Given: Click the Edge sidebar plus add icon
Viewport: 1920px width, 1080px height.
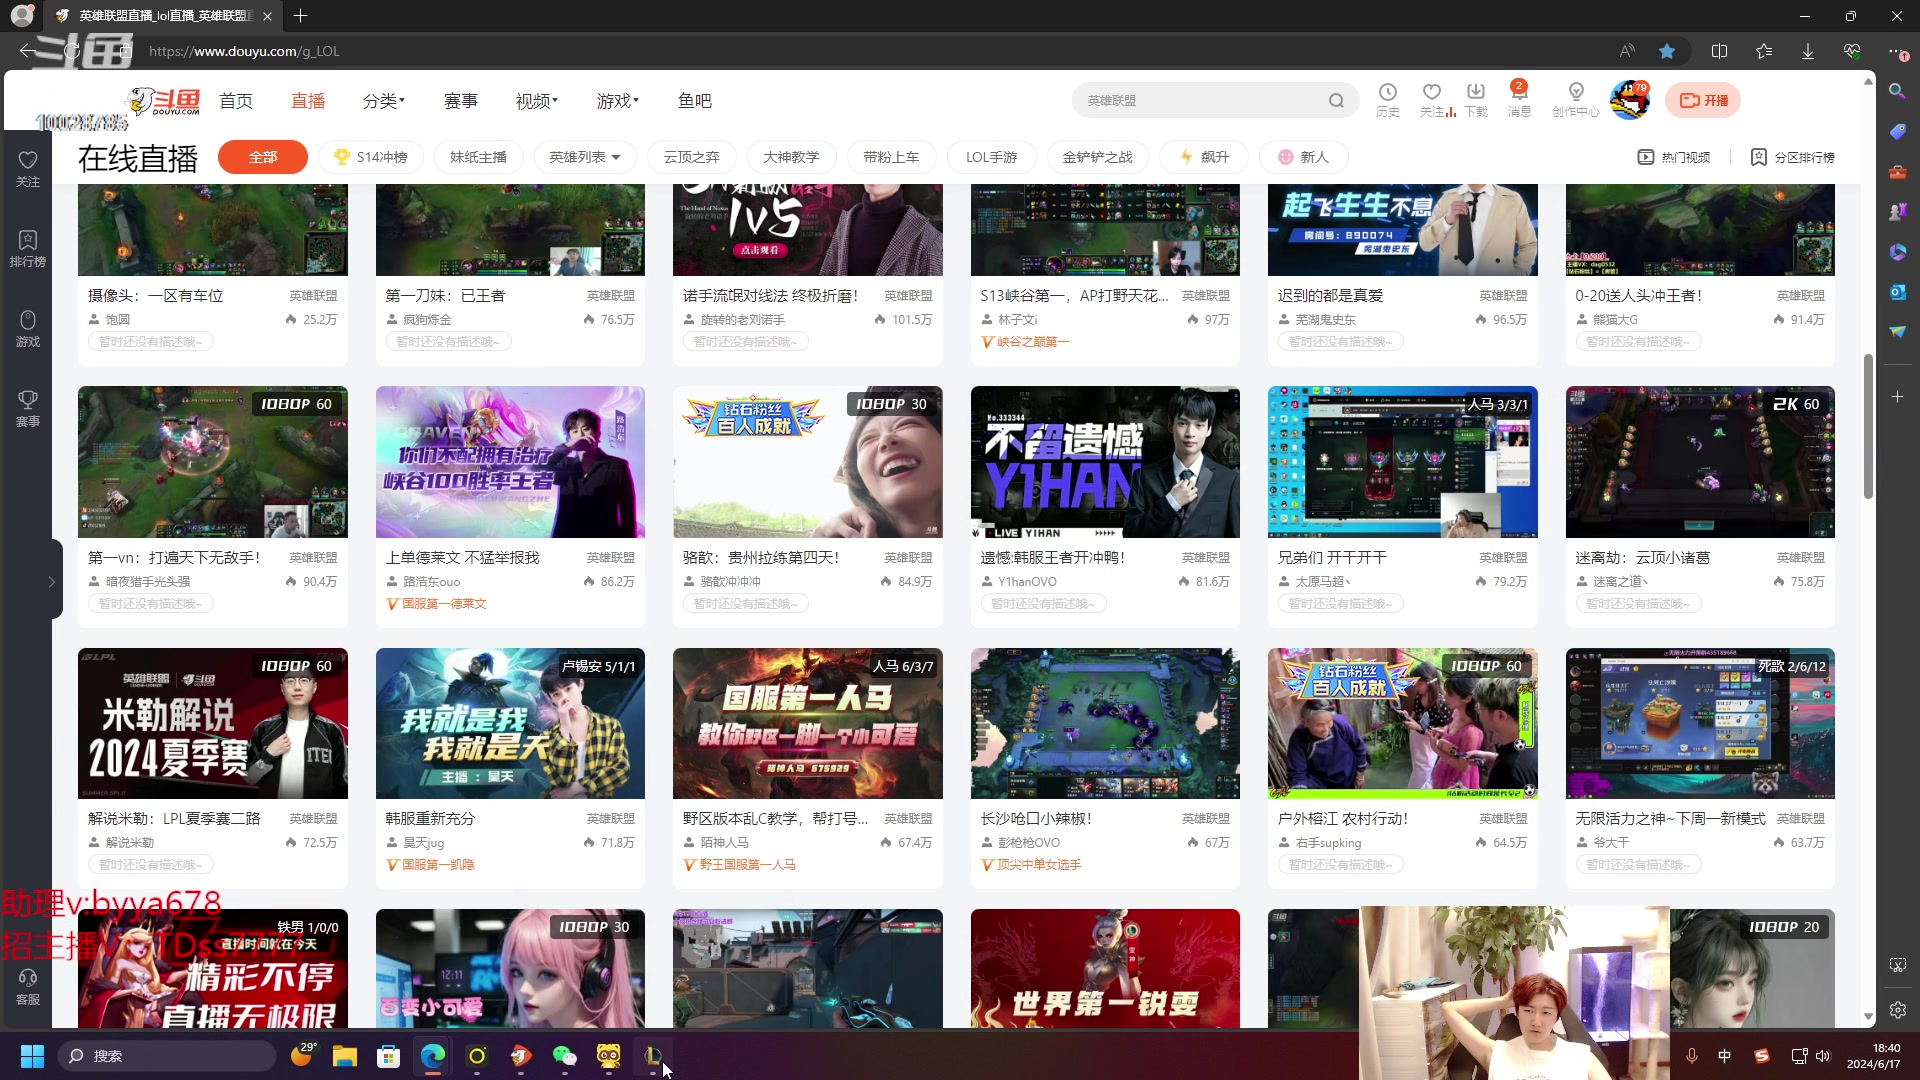Looking at the screenshot, I should [x=1897, y=397].
